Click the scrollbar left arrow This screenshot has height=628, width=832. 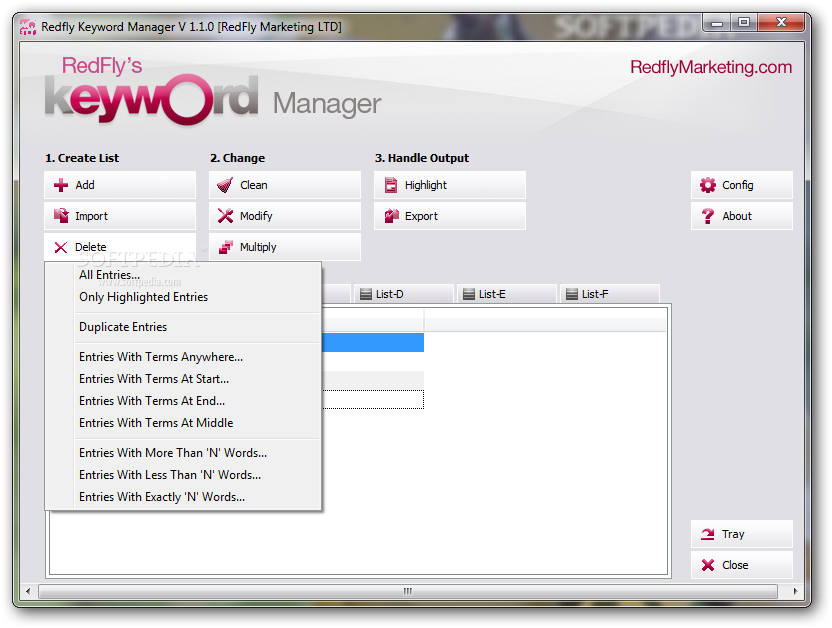[28, 591]
